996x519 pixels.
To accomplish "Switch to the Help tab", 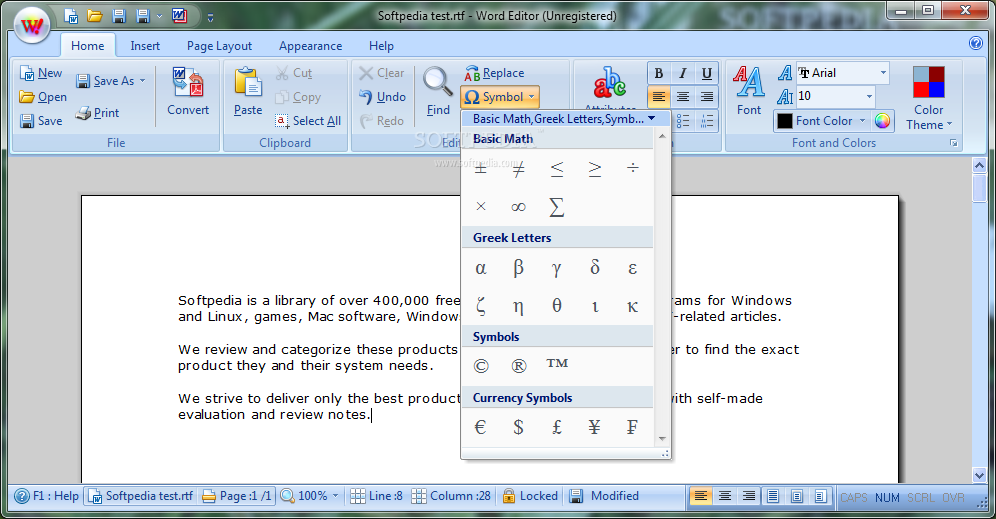I will [x=381, y=46].
